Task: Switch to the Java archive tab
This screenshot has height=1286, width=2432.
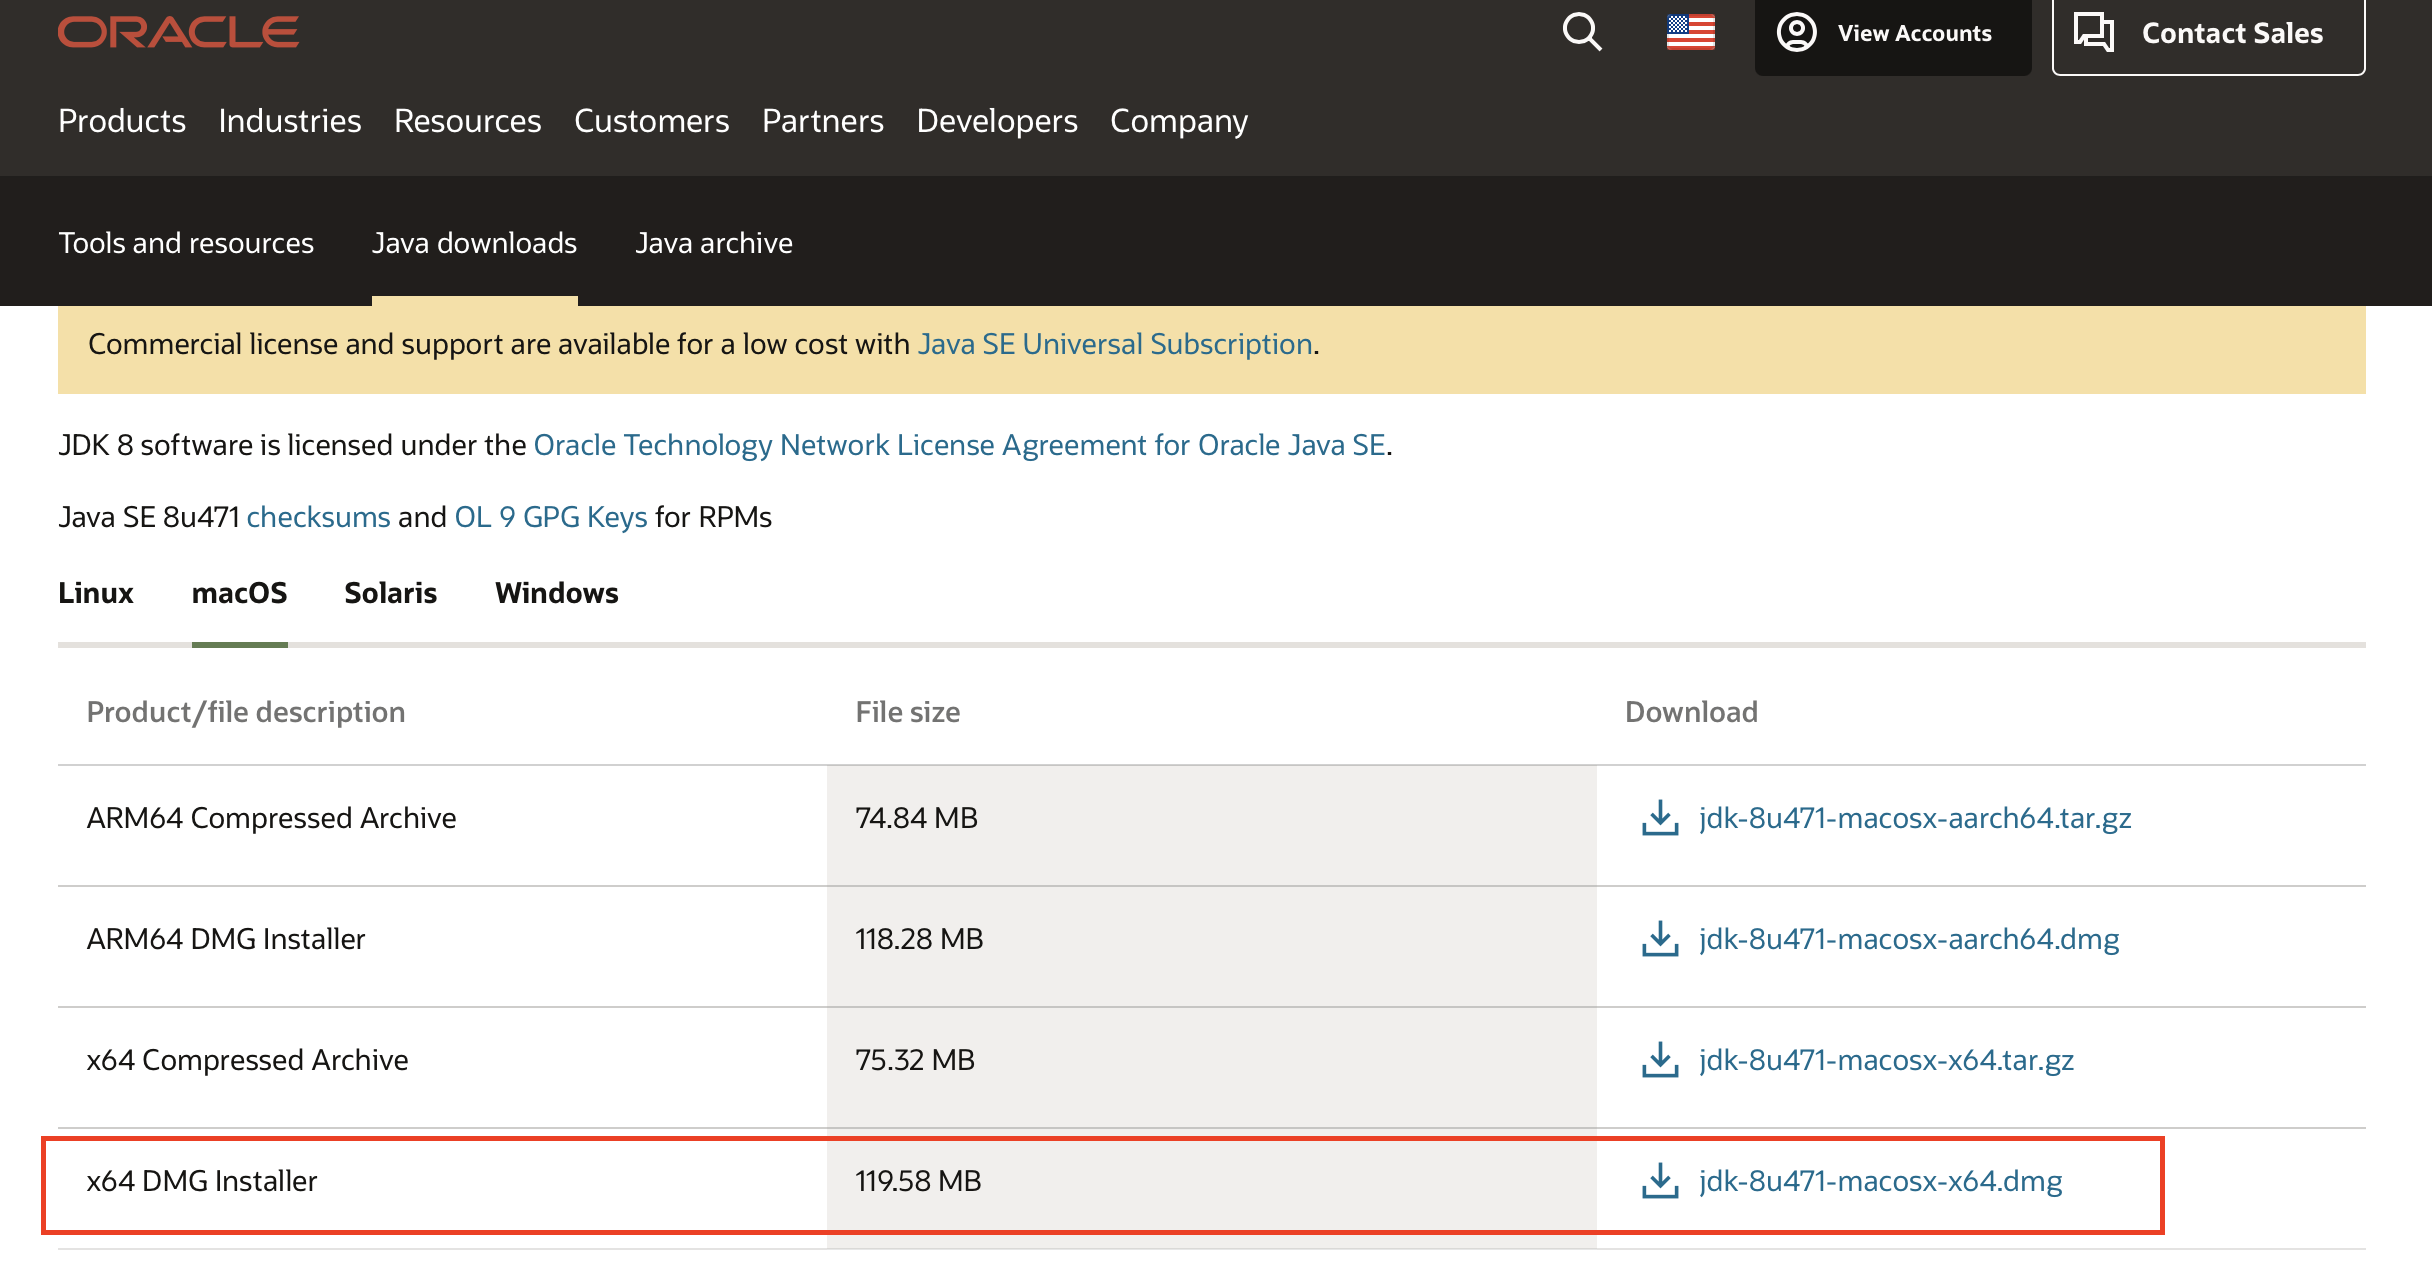Action: tap(714, 243)
